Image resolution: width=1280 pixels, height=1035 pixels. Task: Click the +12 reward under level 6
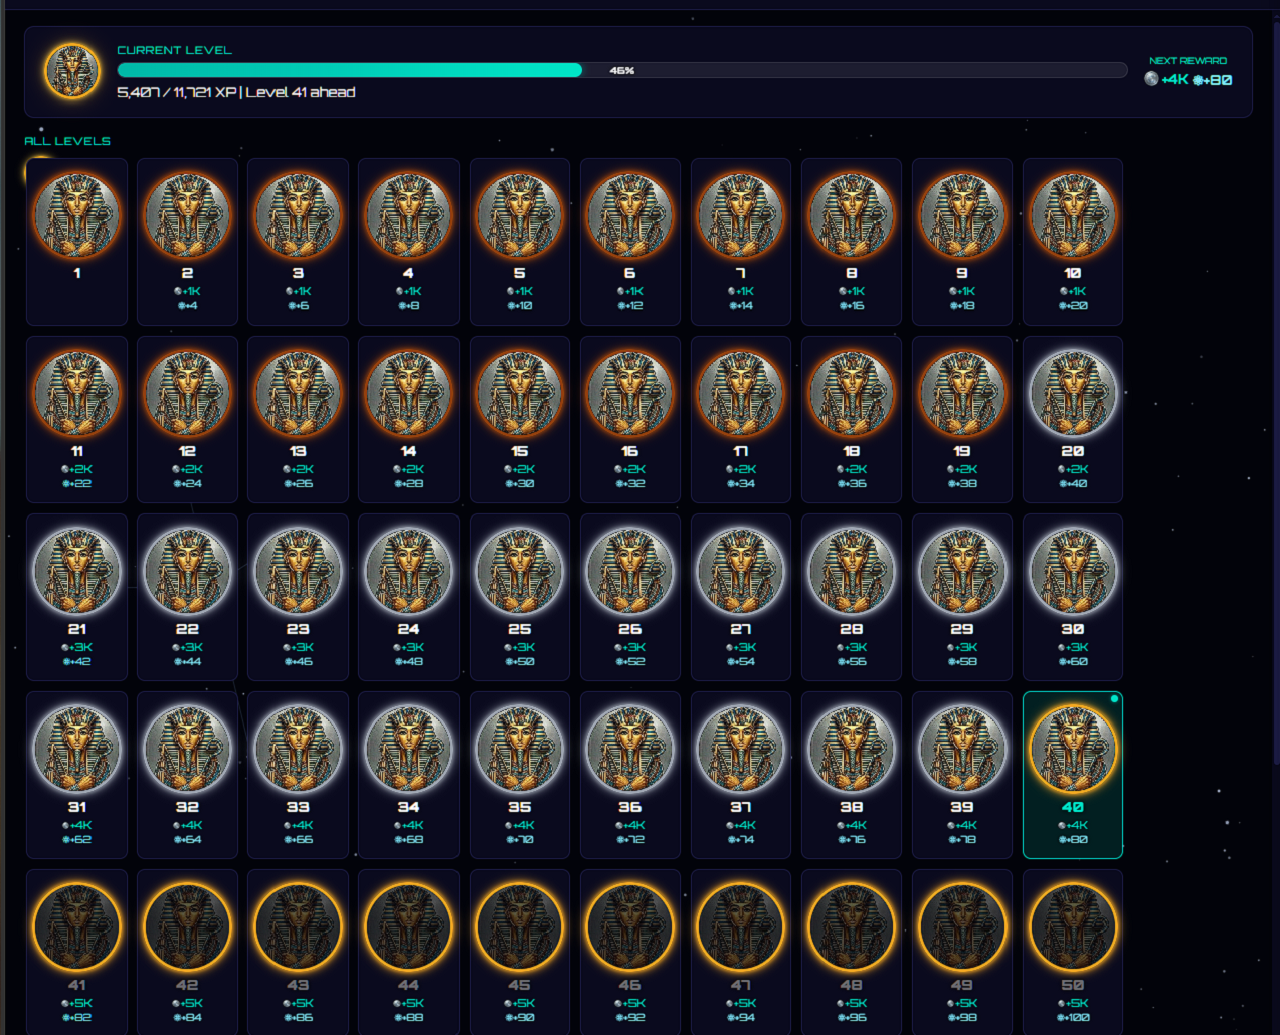point(630,306)
